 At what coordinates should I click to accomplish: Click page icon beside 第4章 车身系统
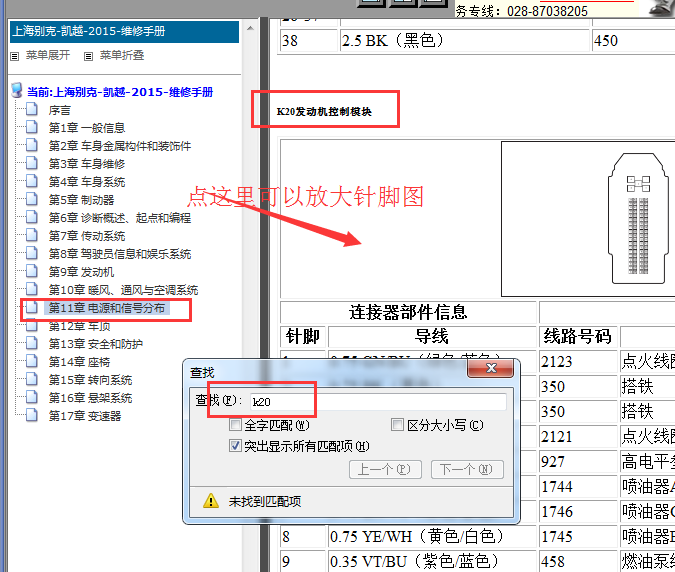pos(31,181)
